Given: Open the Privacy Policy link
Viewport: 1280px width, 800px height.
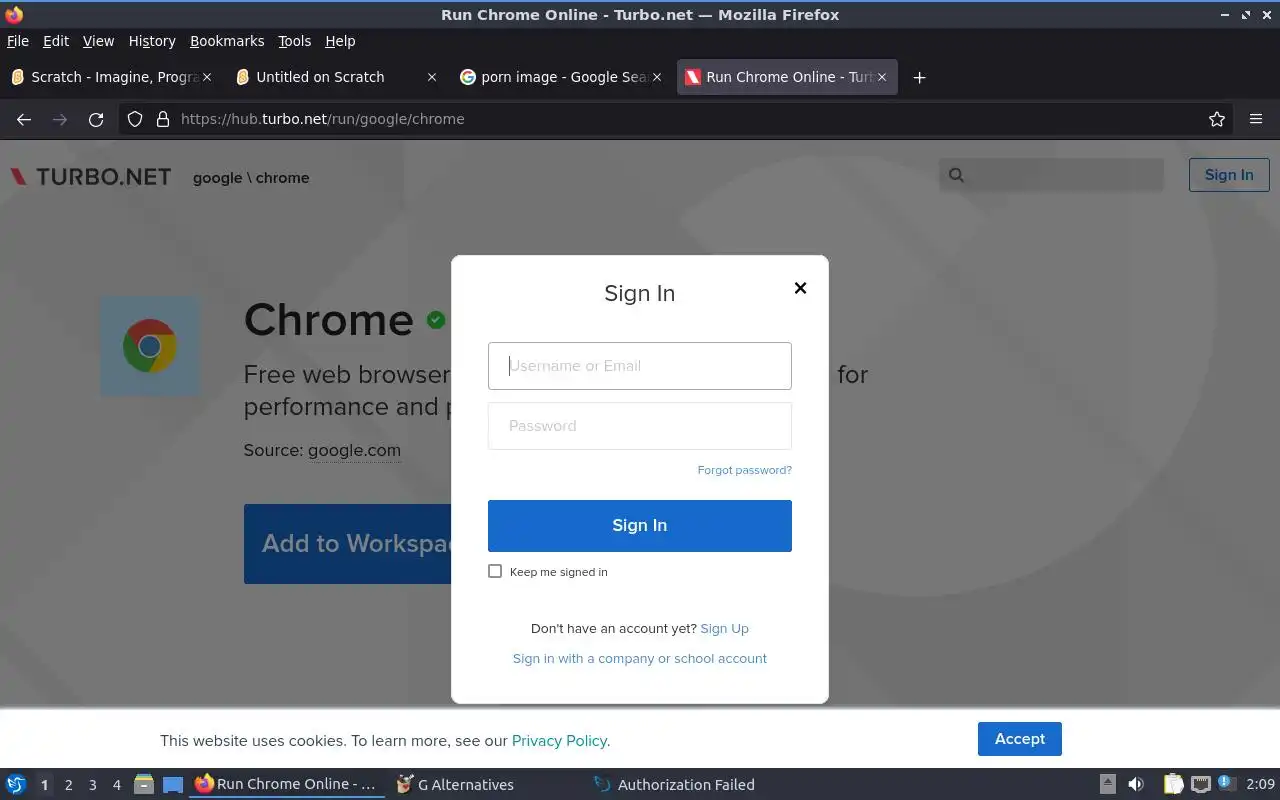Looking at the screenshot, I should [560, 741].
